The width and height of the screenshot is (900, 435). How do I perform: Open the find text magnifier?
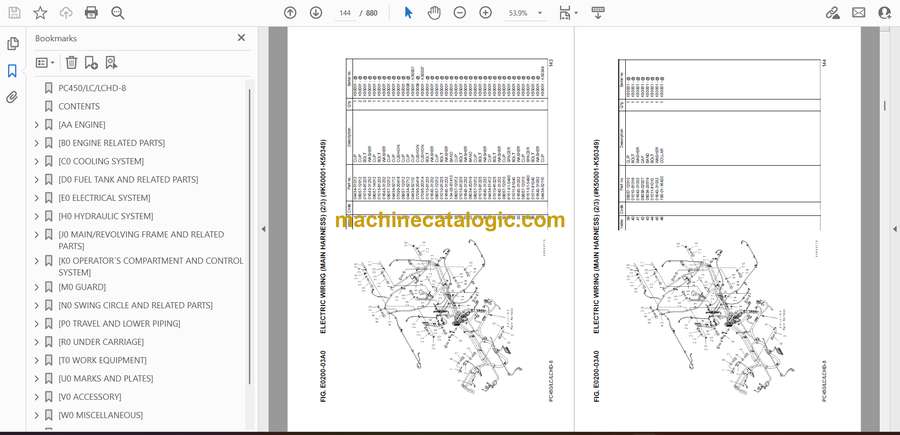click(x=118, y=13)
